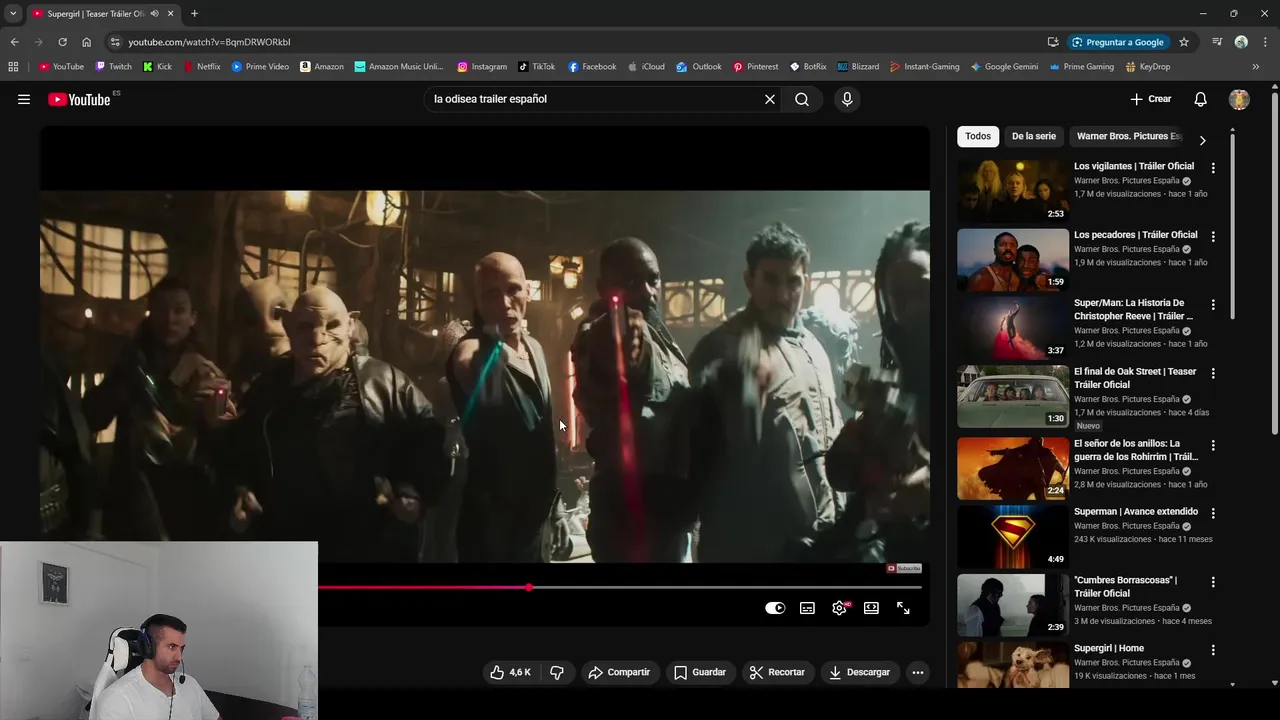Viewport: 1280px width, 720px height.
Task: Show hidden bookmarks with chevron
Action: pos(1256,67)
